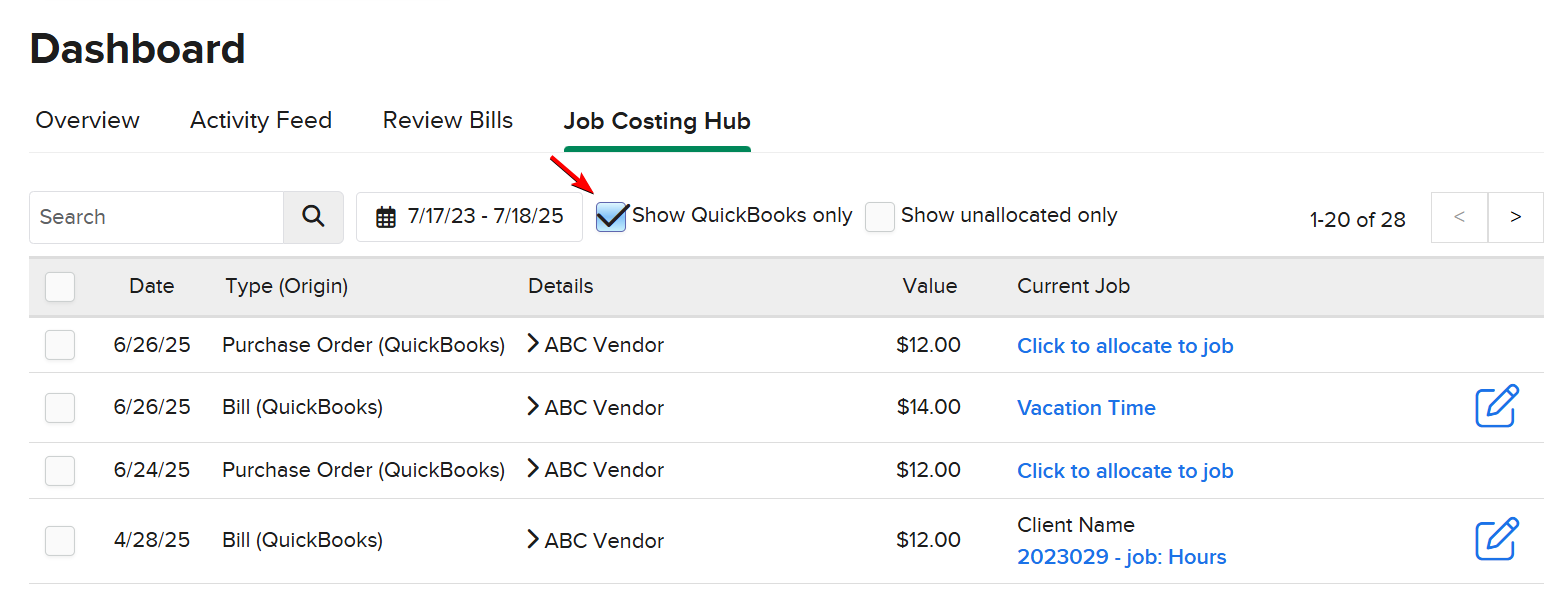Advance to the next page with the right arrow
This screenshot has width=1546, height=589.
(1516, 217)
